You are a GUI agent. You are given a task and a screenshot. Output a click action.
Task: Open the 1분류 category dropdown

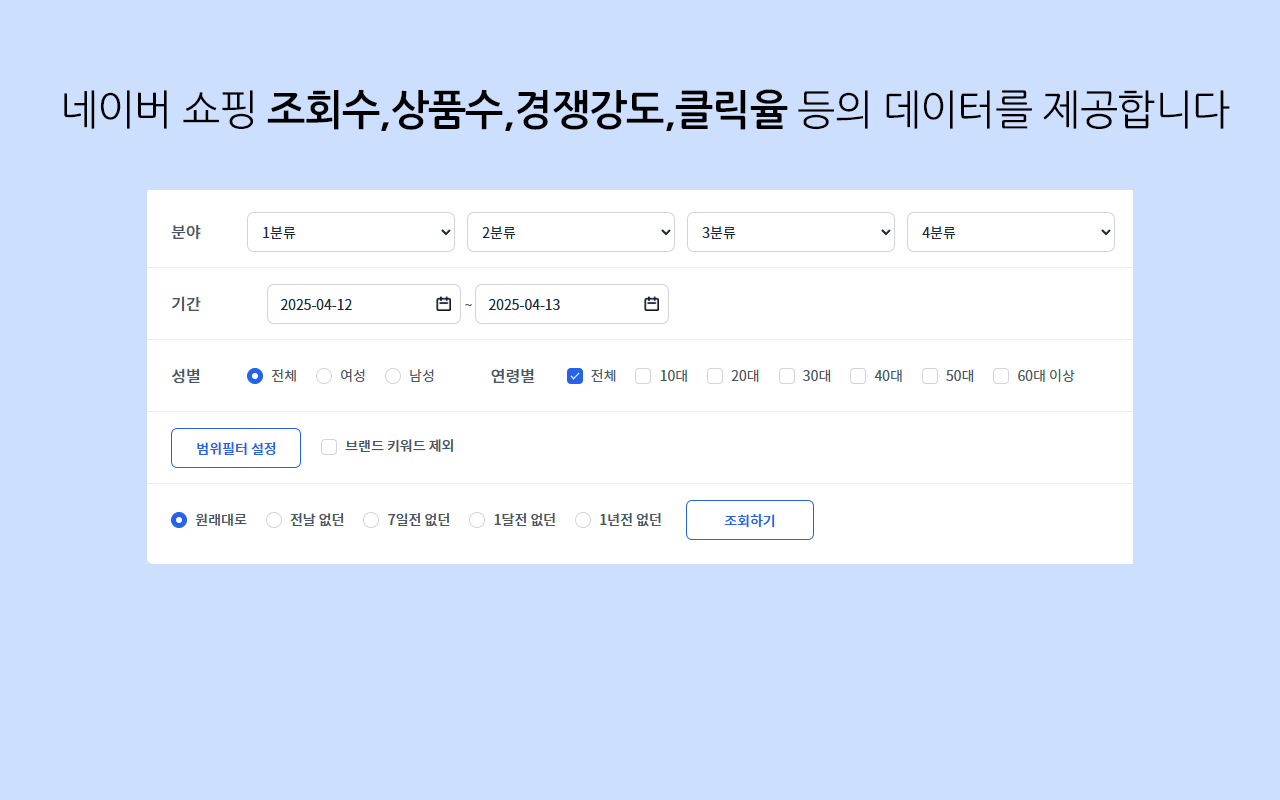[351, 232]
